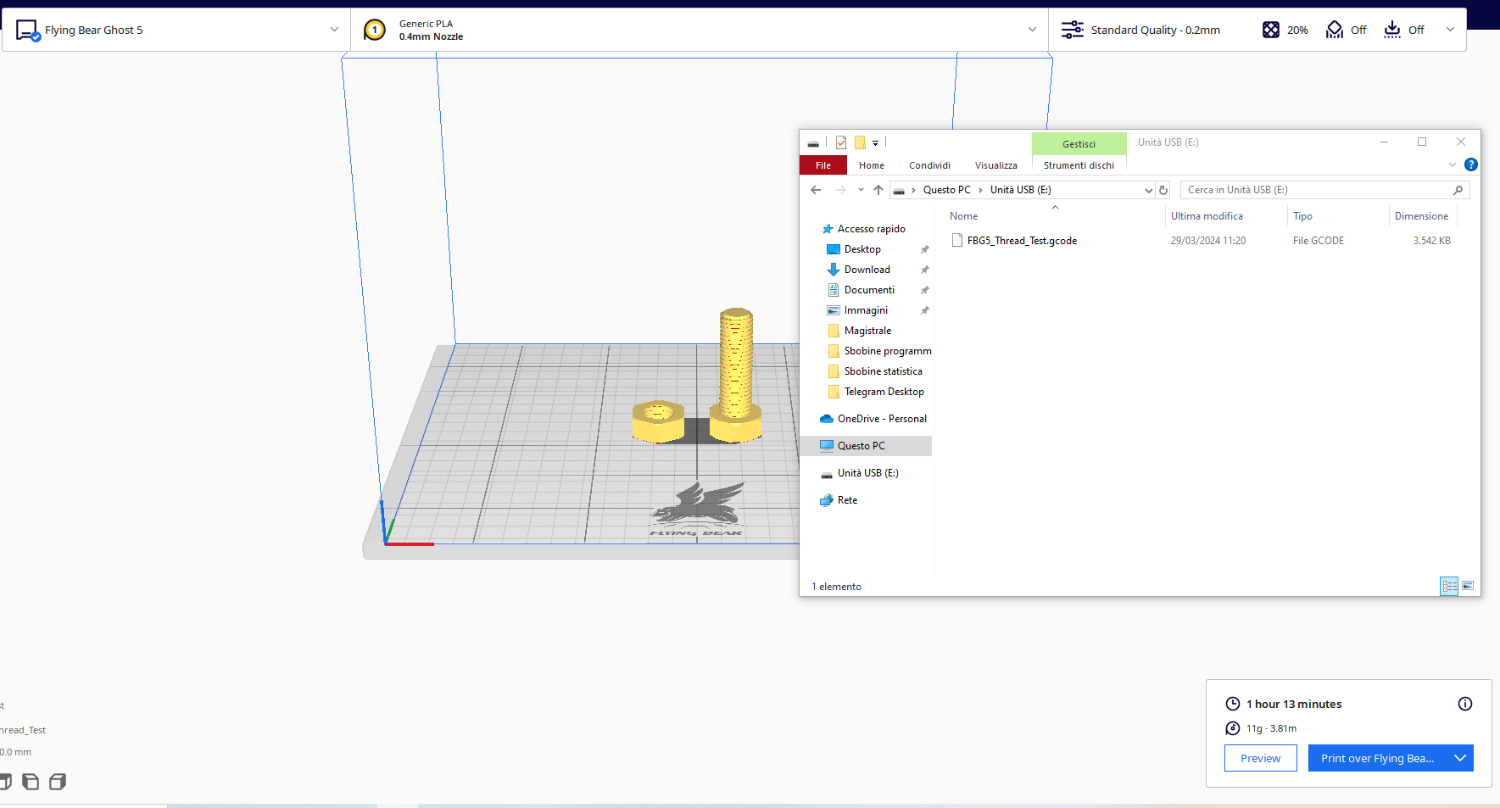Click the Preview button

(1260, 758)
